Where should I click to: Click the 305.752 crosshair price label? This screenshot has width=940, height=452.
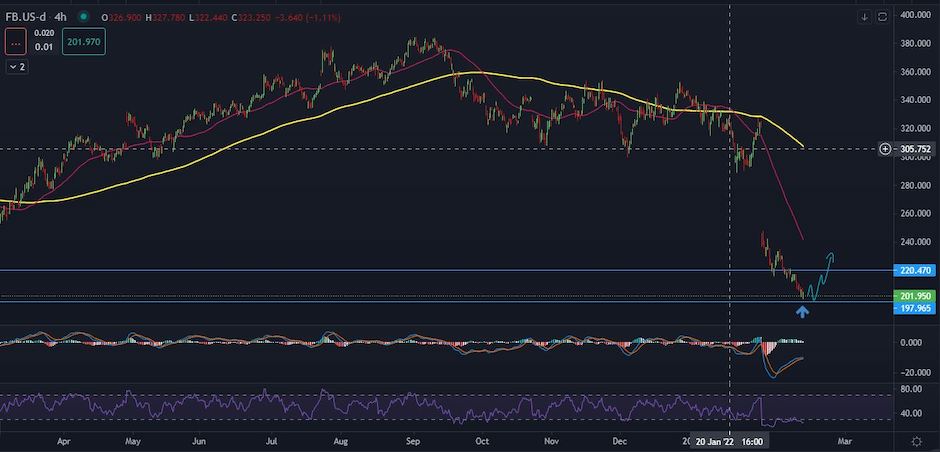tap(915, 149)
